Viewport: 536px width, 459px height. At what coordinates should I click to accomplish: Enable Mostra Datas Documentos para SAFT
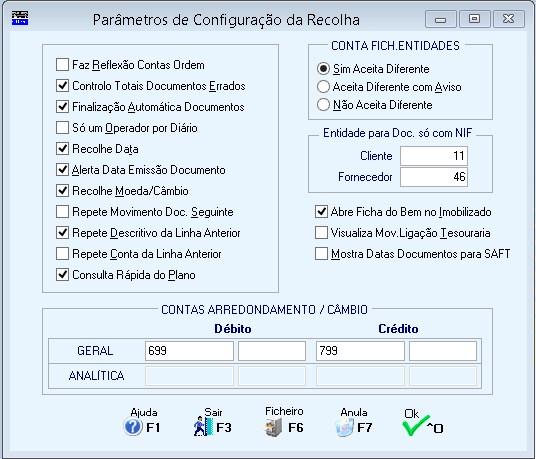[x=321, y=254]
